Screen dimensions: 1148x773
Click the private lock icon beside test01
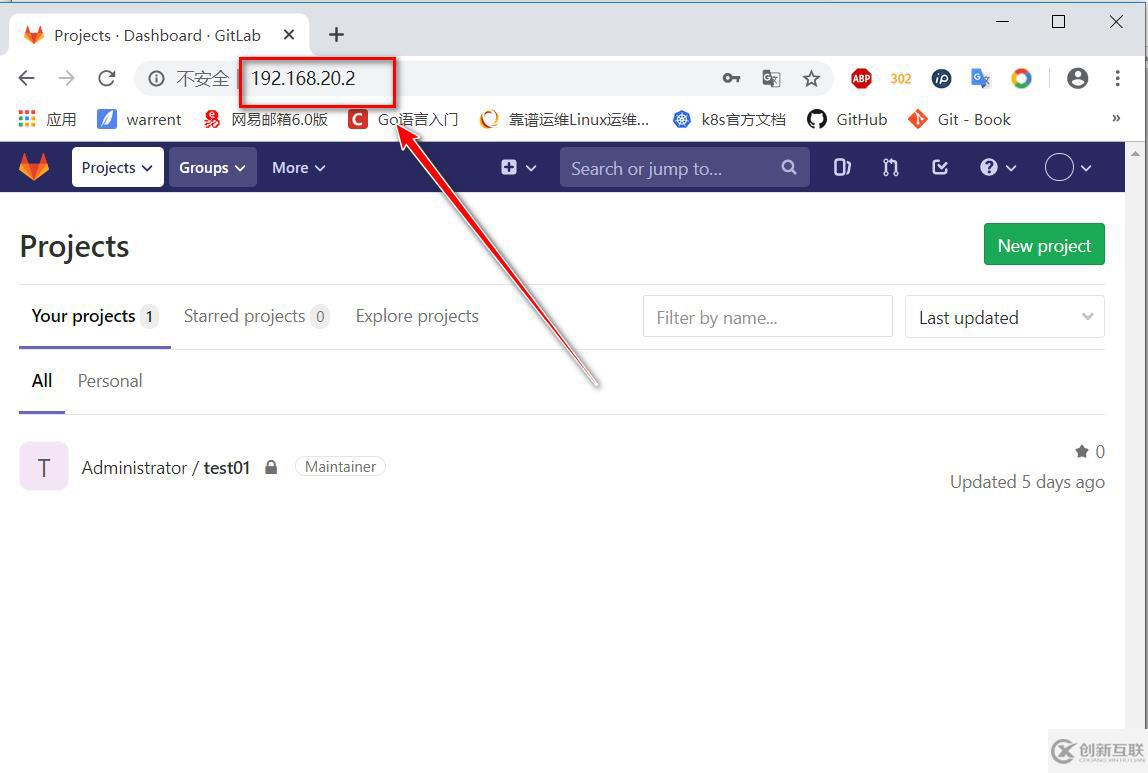pos(271,467)
